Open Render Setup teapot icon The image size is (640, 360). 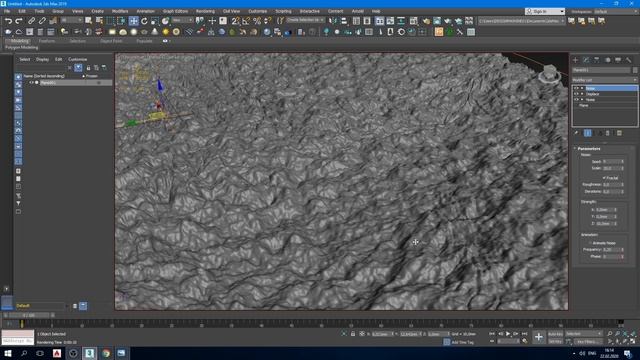(426, 21)
